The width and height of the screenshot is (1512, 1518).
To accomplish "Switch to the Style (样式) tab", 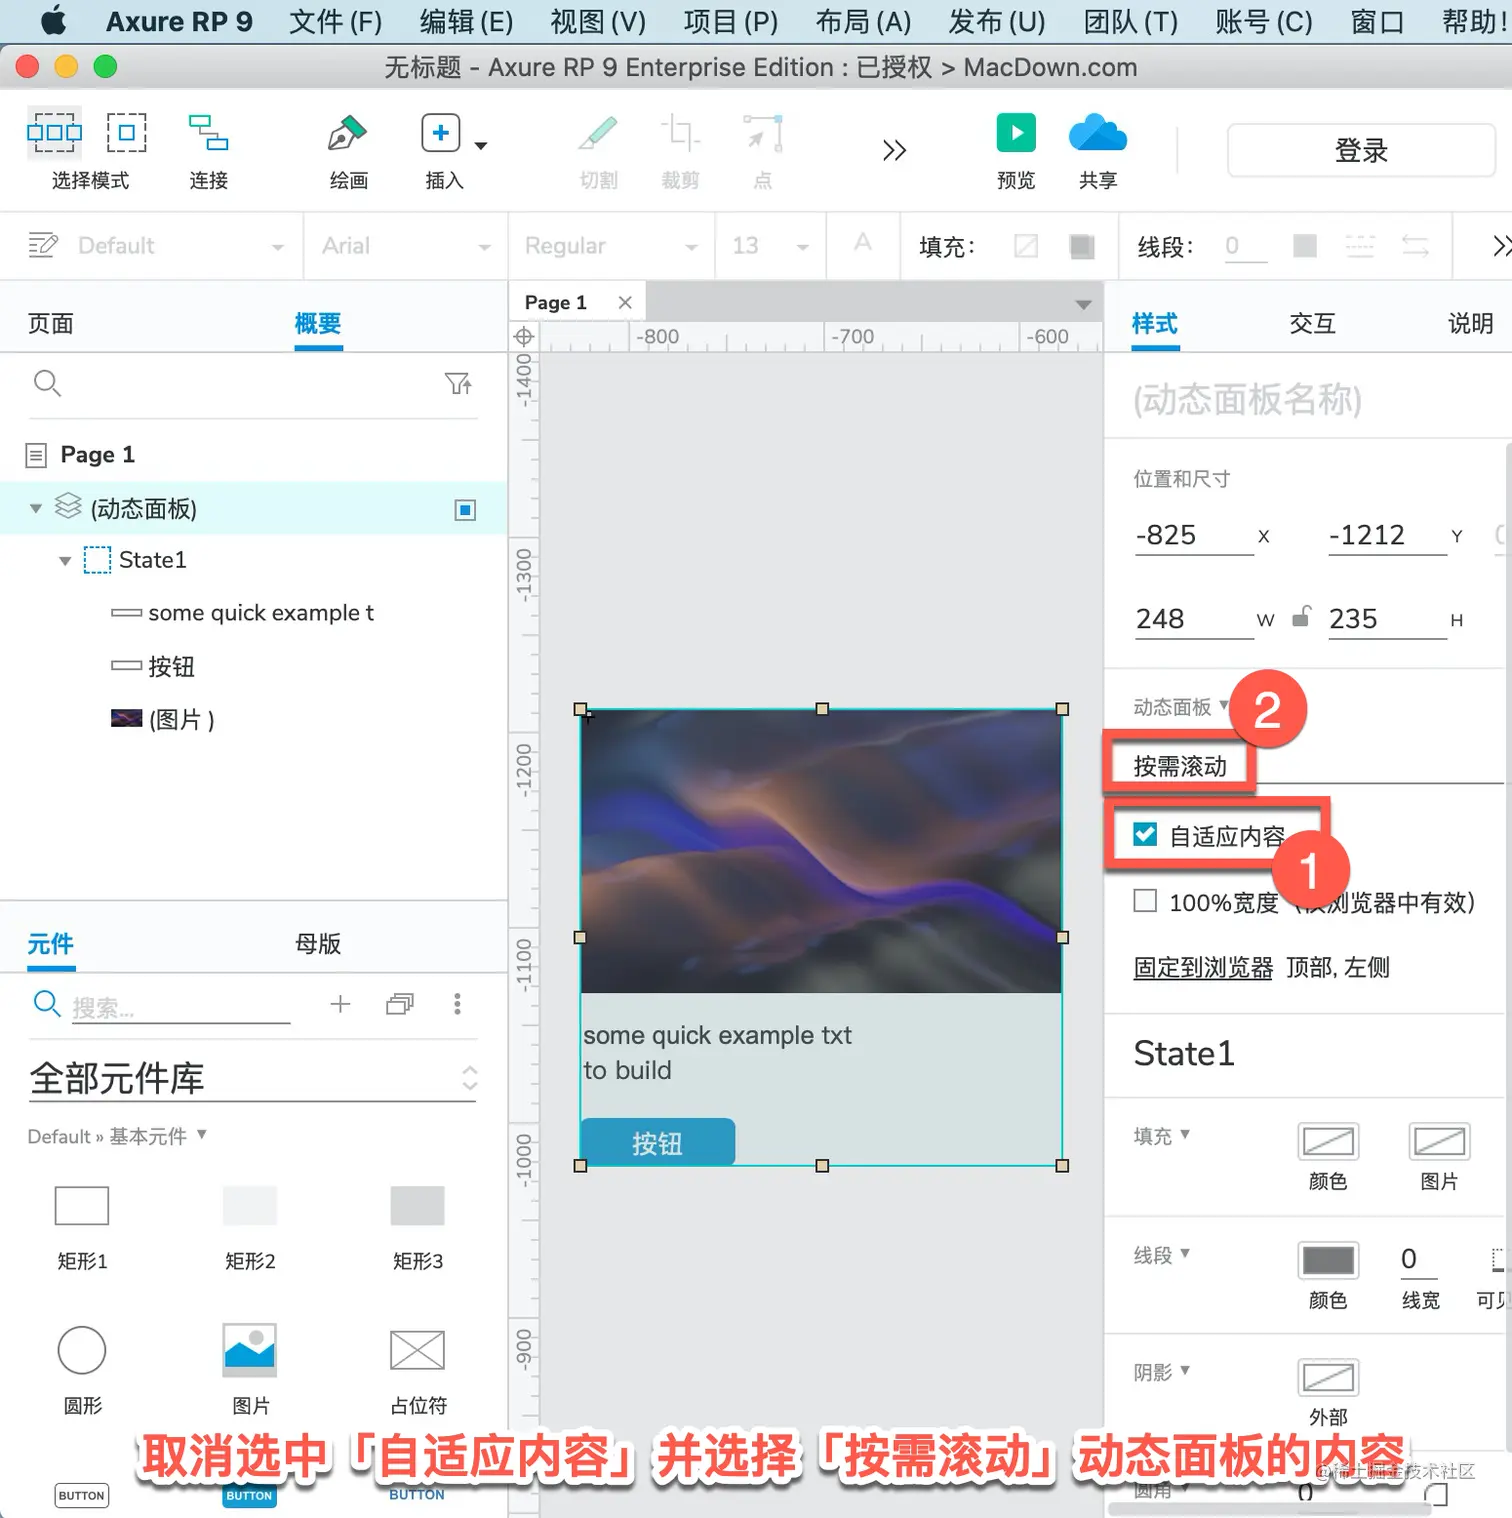I will tap(1155, 324).
